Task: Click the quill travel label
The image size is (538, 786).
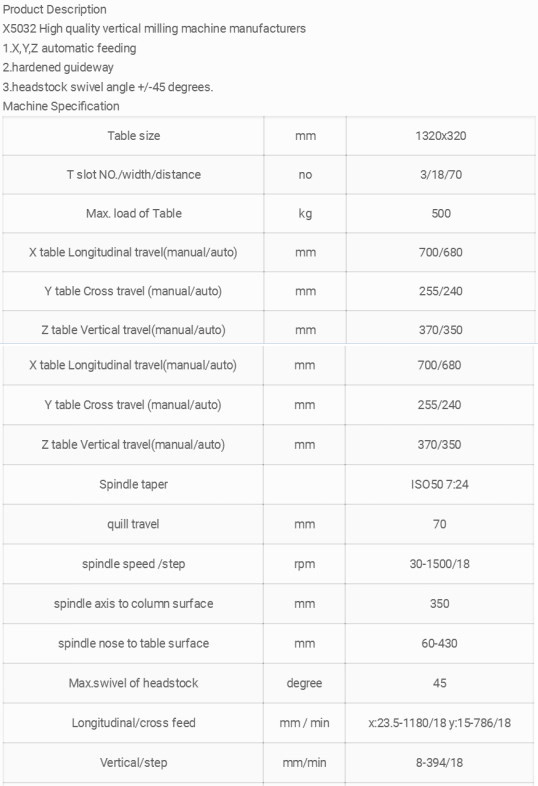Action: 133,524
